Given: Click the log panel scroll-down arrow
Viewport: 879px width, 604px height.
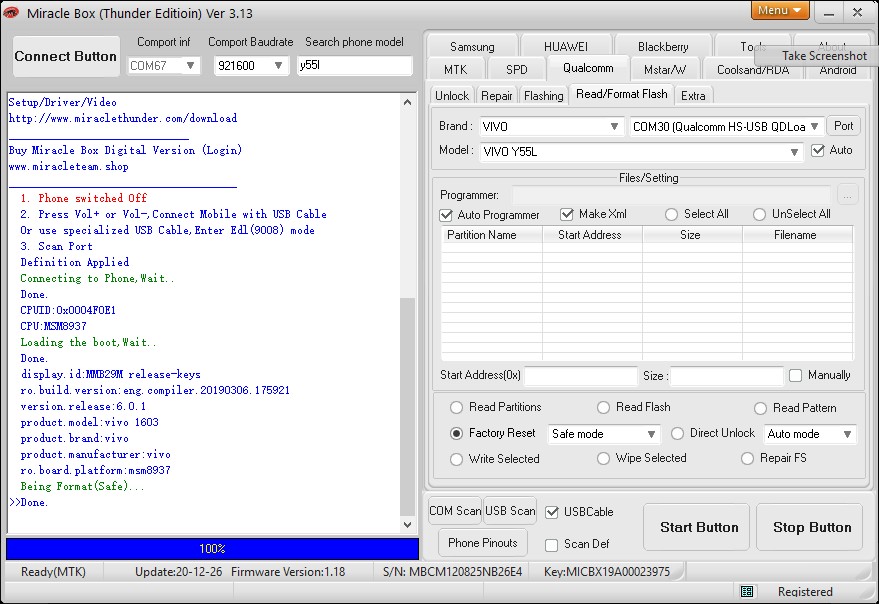Looking at the screenshot, I should click(x=408, y=525).
